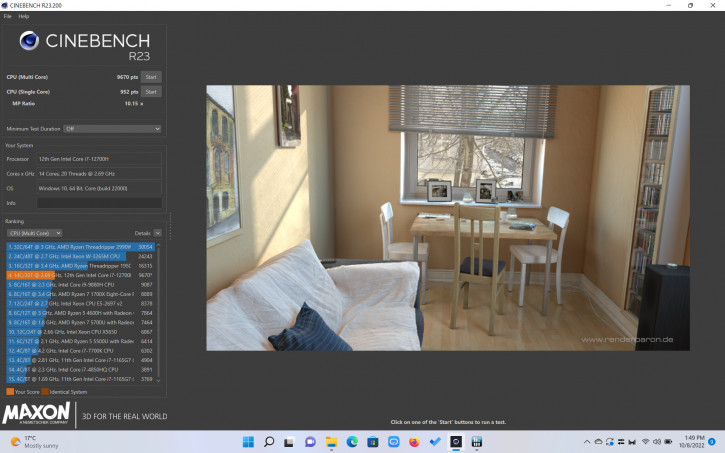Click the rendered room preview image
725x453 pixels.
[448, 218]
